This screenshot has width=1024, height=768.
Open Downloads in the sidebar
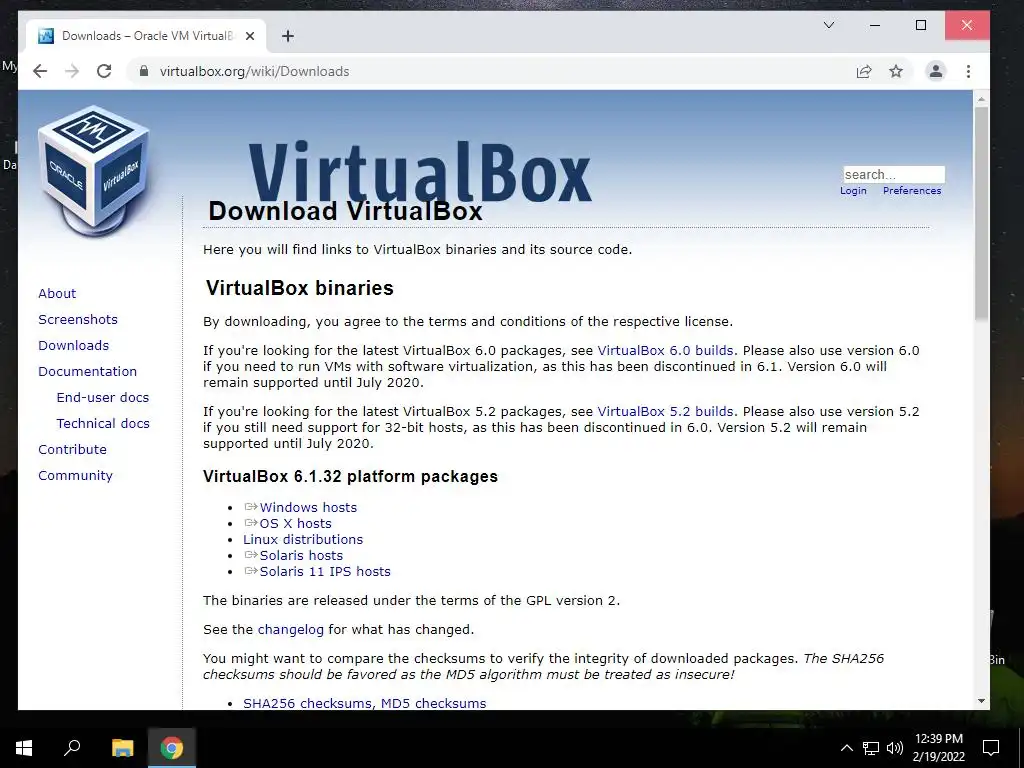point(73,345)
